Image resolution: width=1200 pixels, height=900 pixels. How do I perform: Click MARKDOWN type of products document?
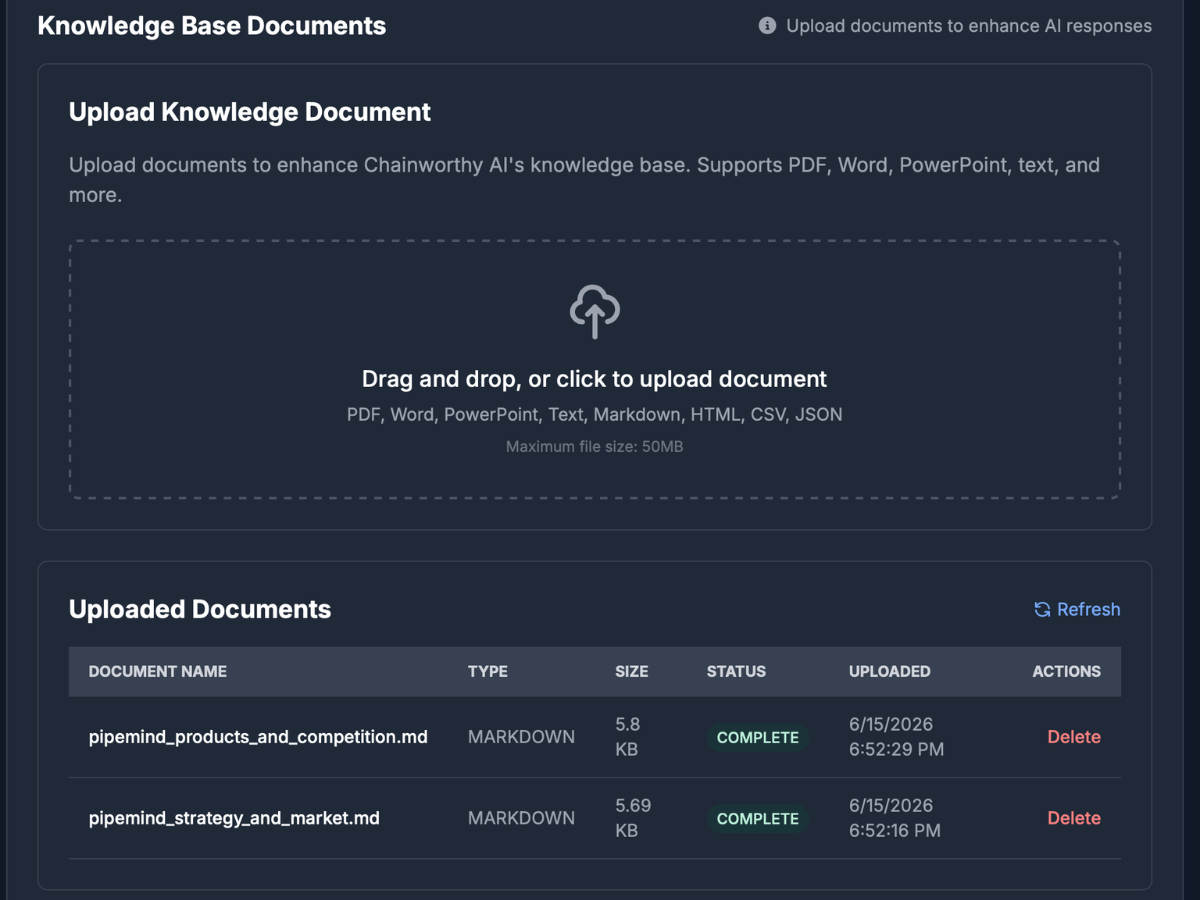pyautogui.click(x=521, y=737)
